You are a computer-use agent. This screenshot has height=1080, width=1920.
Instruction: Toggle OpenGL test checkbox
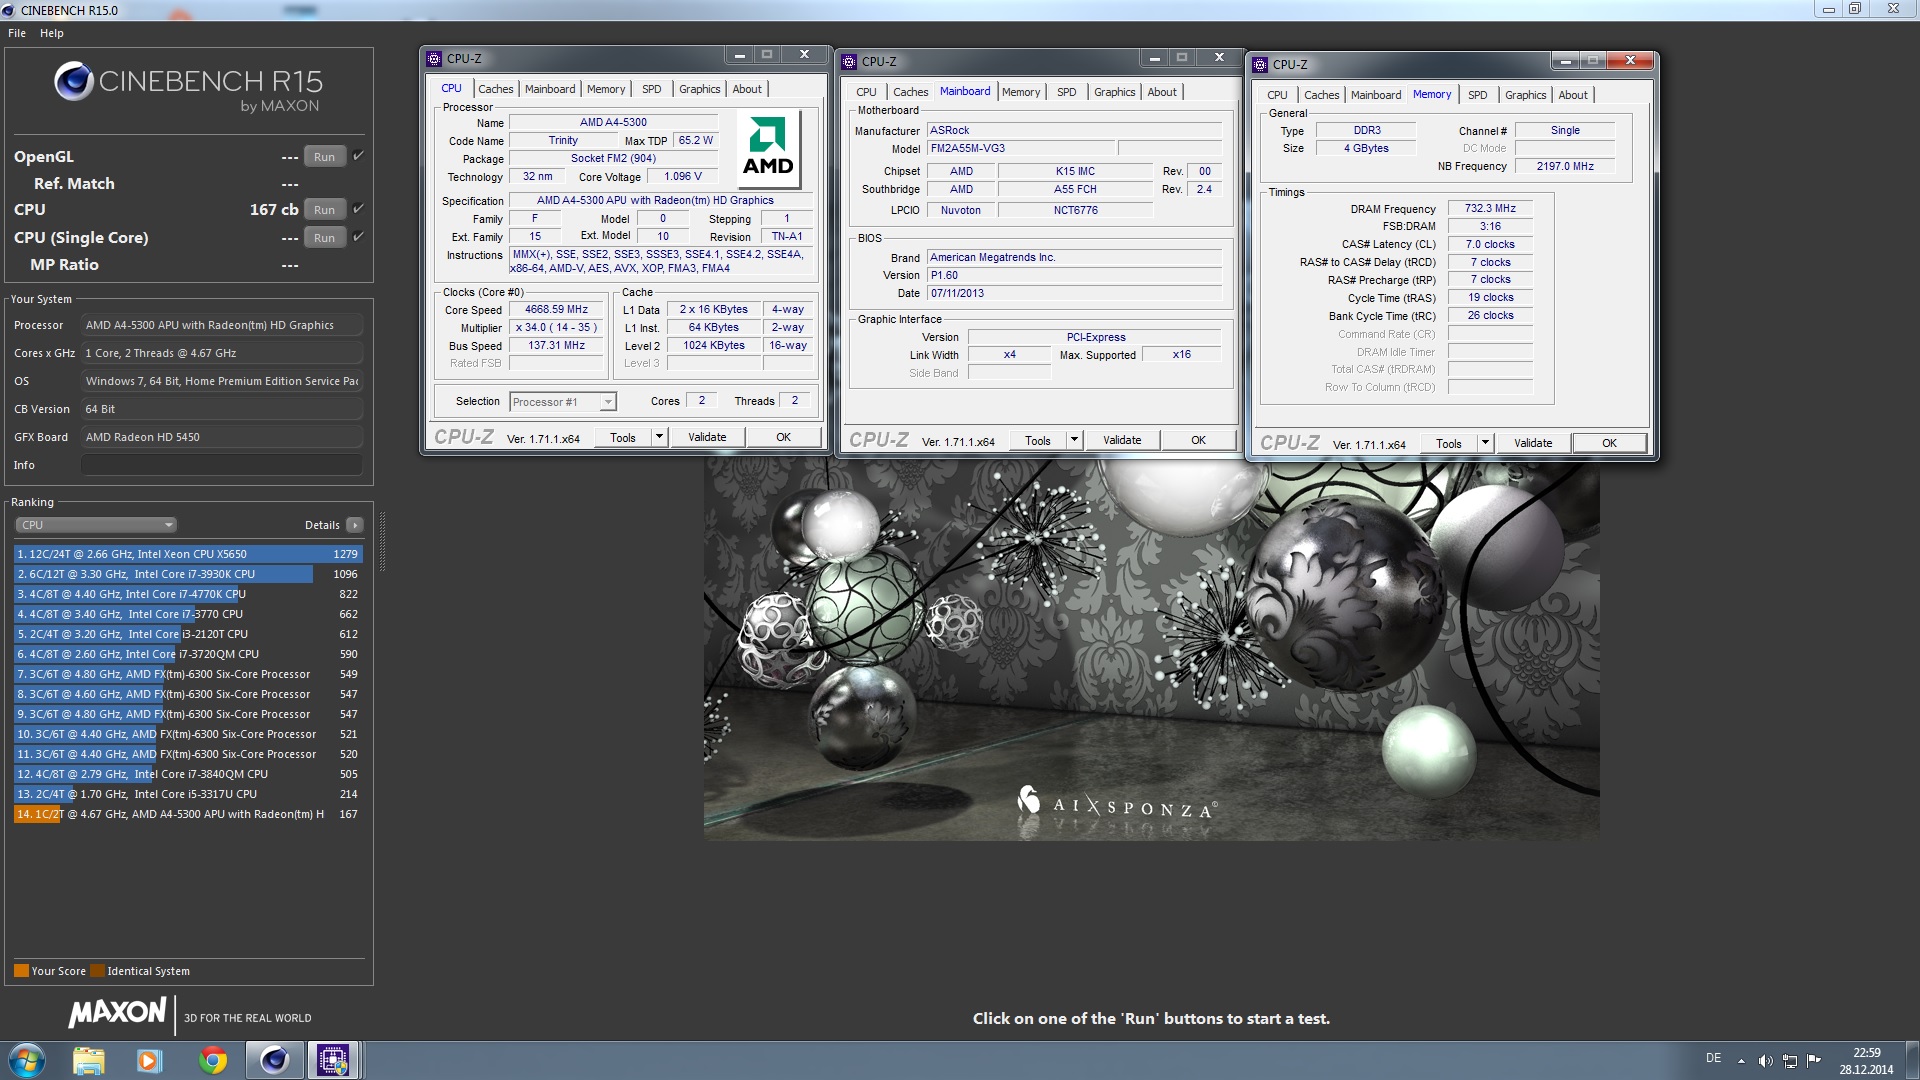pos(358,156)
